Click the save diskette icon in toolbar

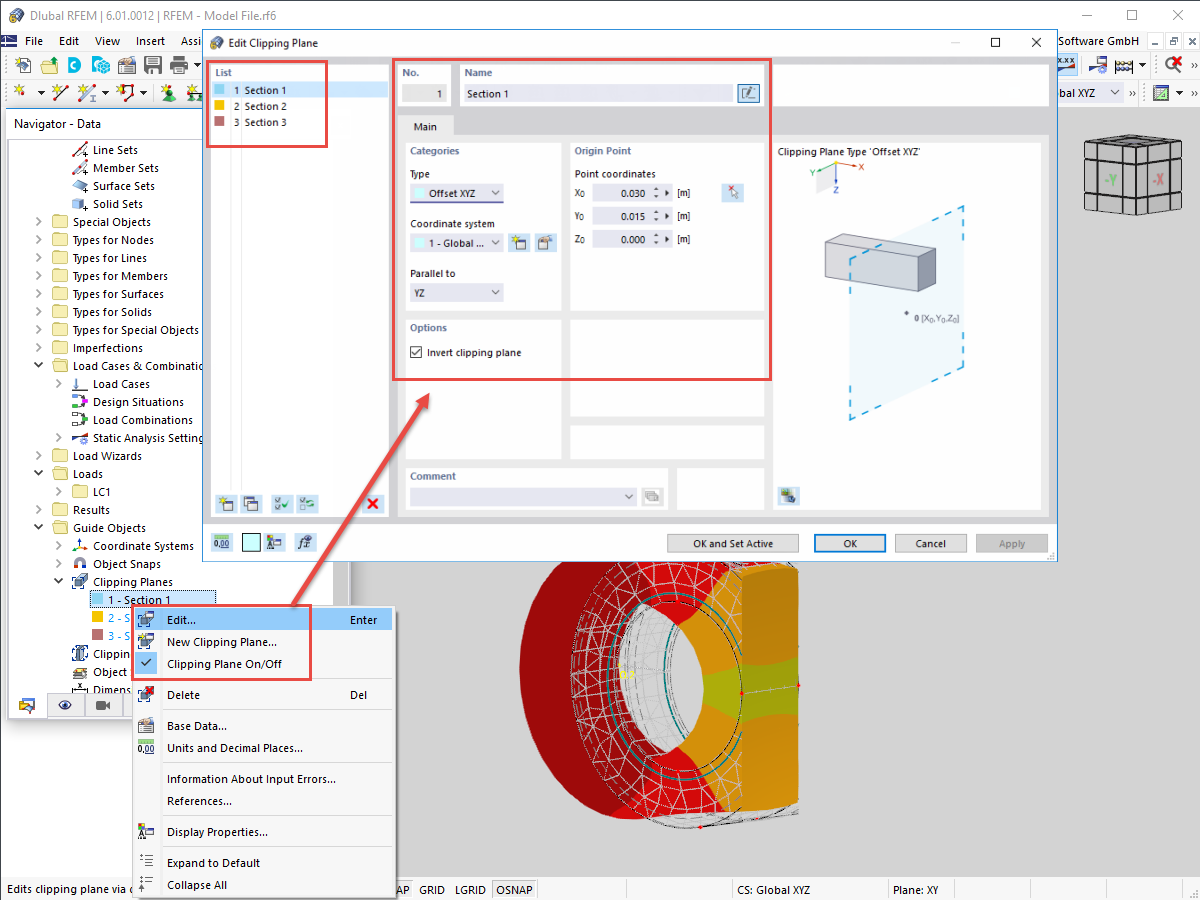point(153,65)
